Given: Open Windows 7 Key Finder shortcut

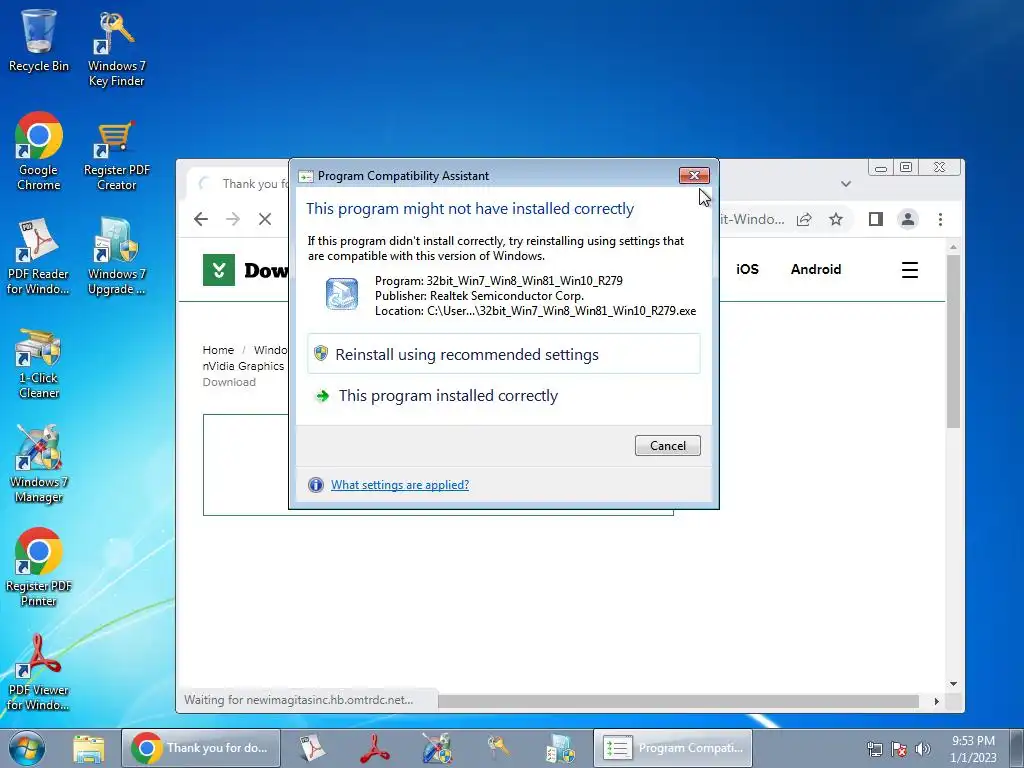Looking at the screenshot, I should [116, 49].
